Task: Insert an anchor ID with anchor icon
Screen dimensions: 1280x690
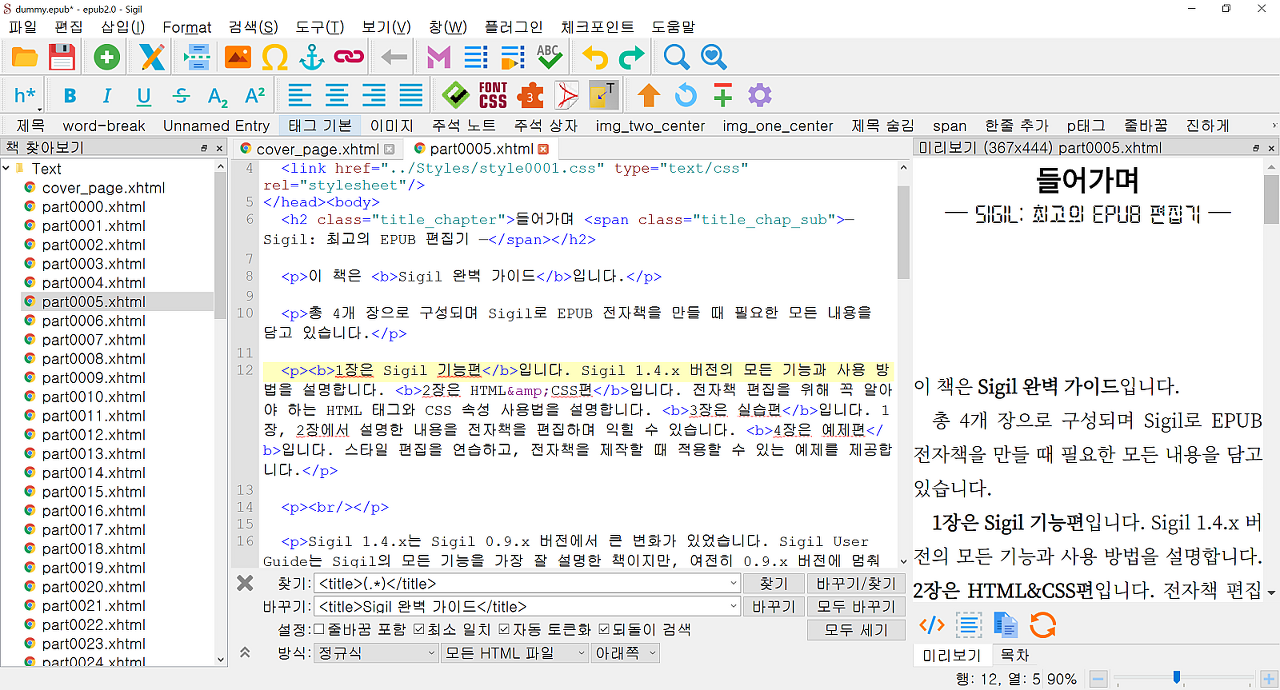Action: (x=312, y=57)
